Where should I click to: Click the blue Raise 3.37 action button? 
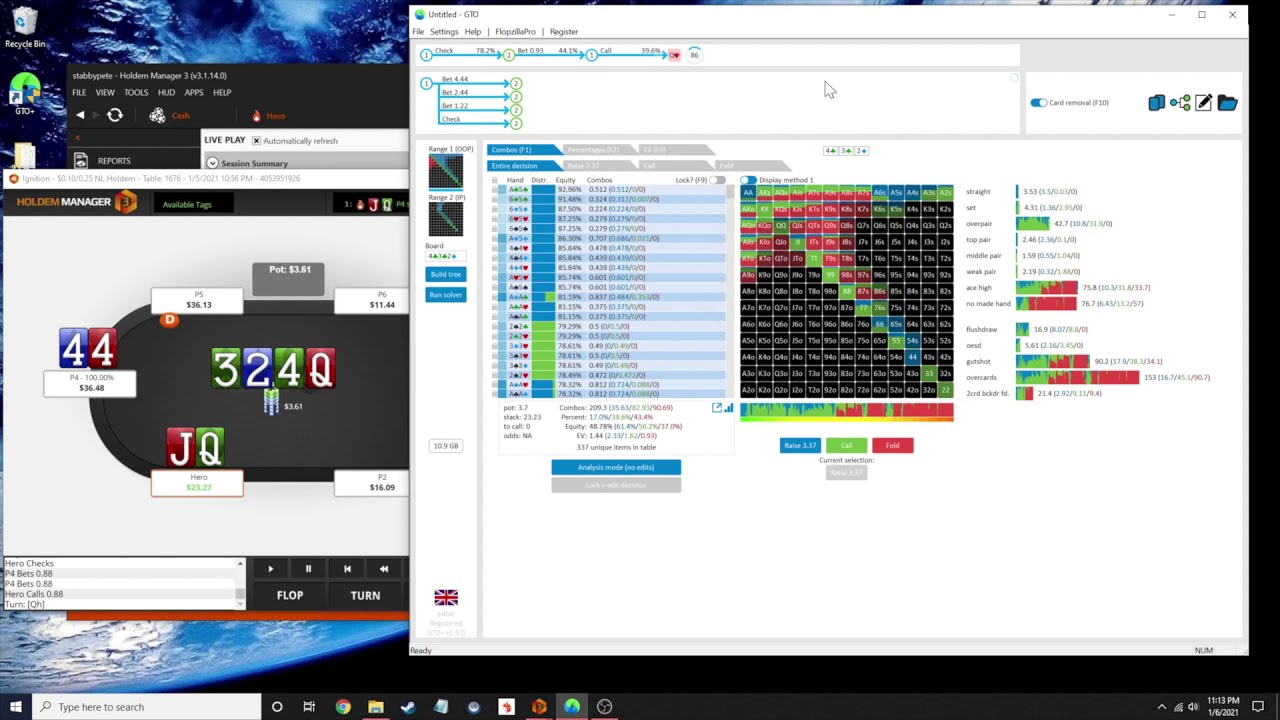pyautogui.click(x=799, y=446)
